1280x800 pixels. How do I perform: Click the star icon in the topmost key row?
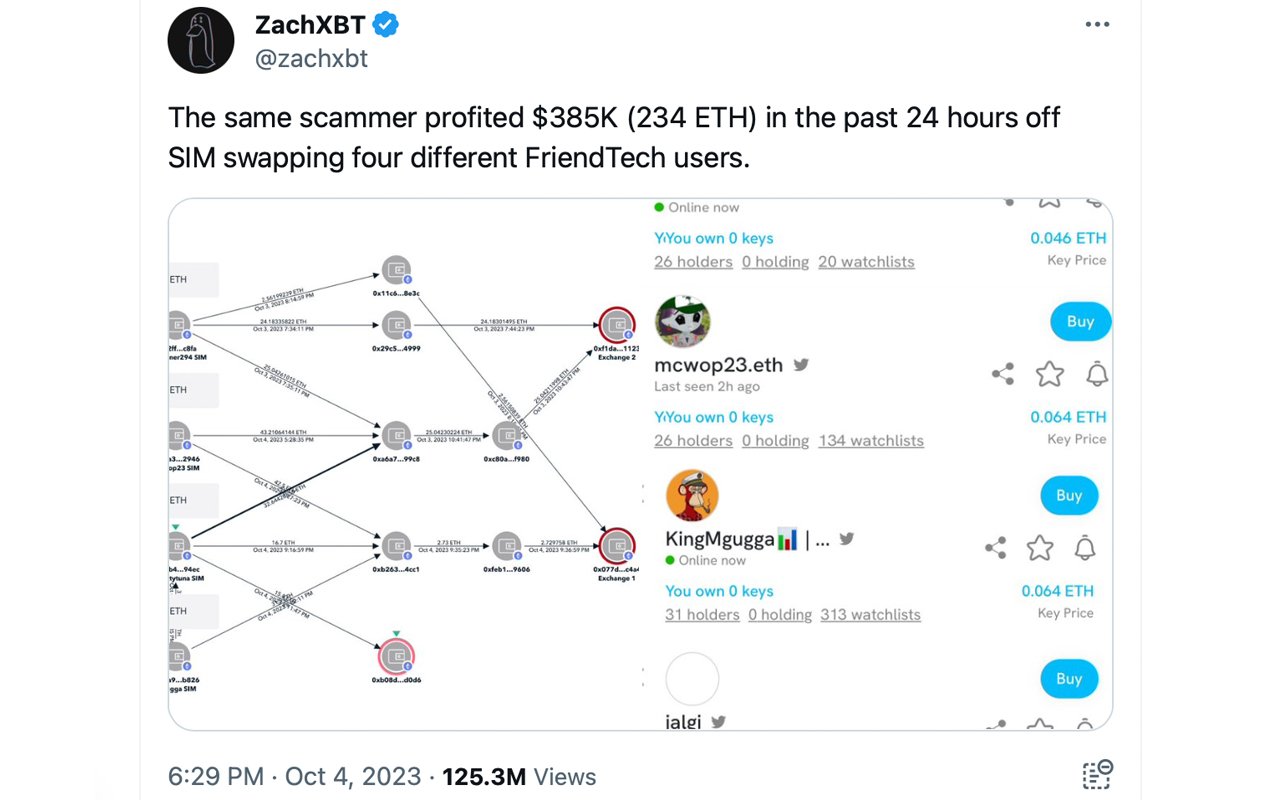coord(1049,201)
